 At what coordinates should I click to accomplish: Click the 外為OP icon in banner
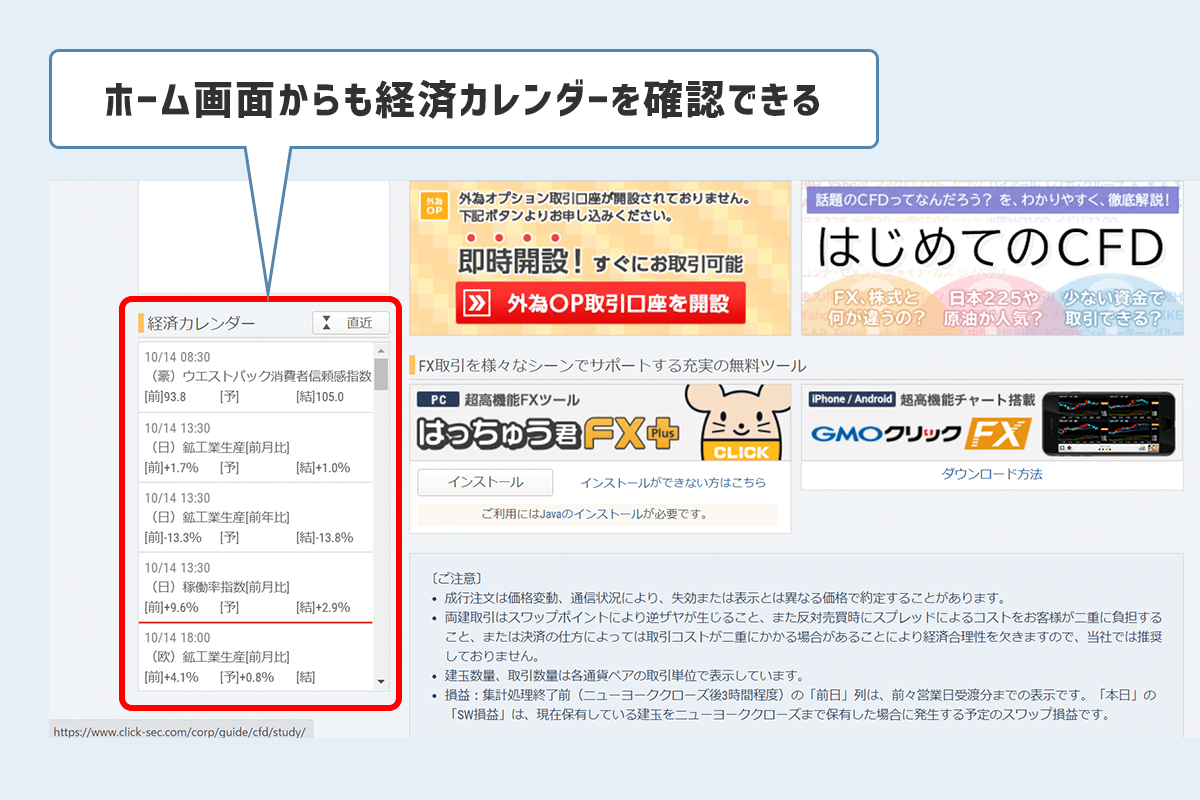pyautogui.click(x=433, y=206)
